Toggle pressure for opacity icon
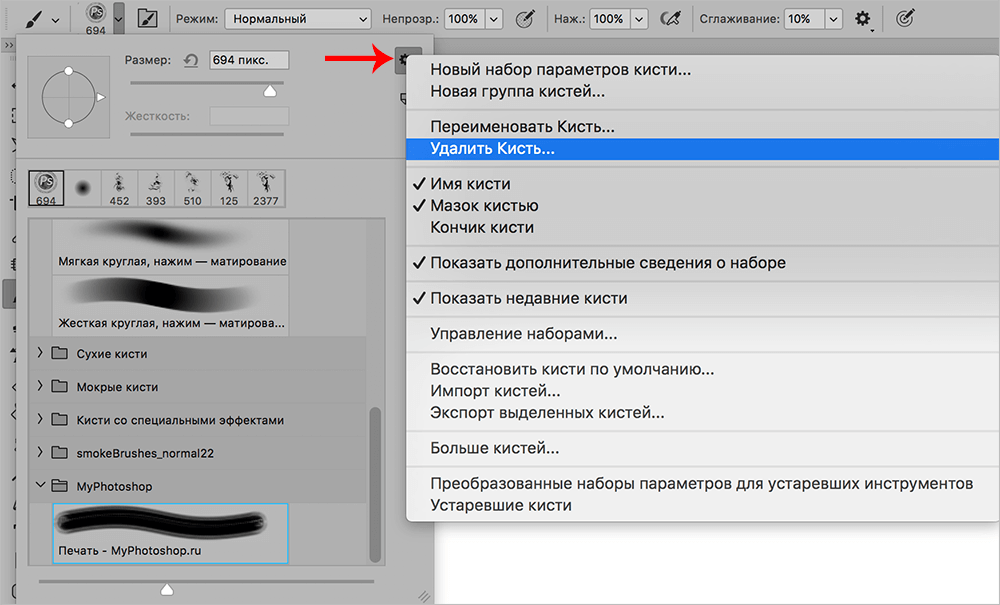 [523, 19]
